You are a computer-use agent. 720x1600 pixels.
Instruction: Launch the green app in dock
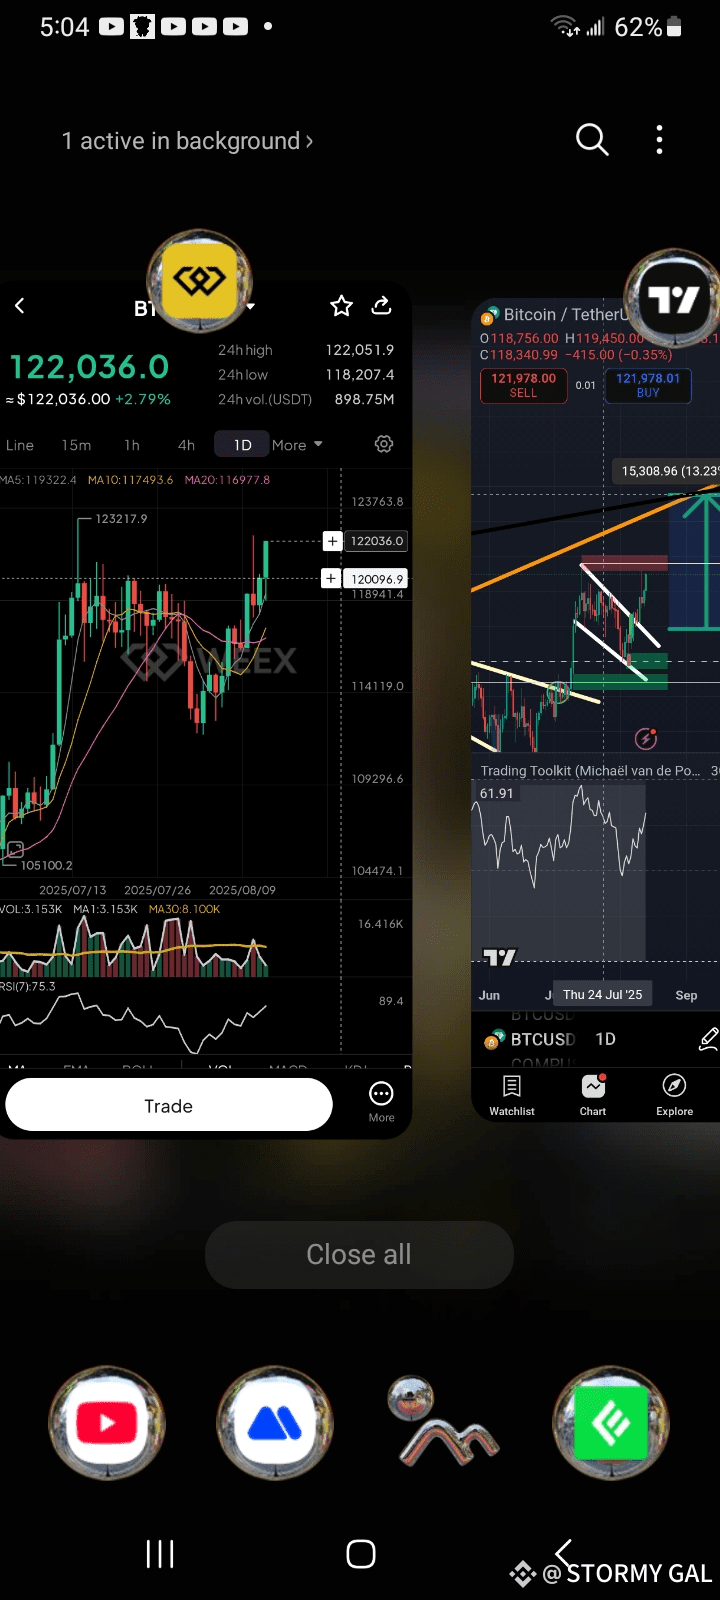(x=611, y=1422)
